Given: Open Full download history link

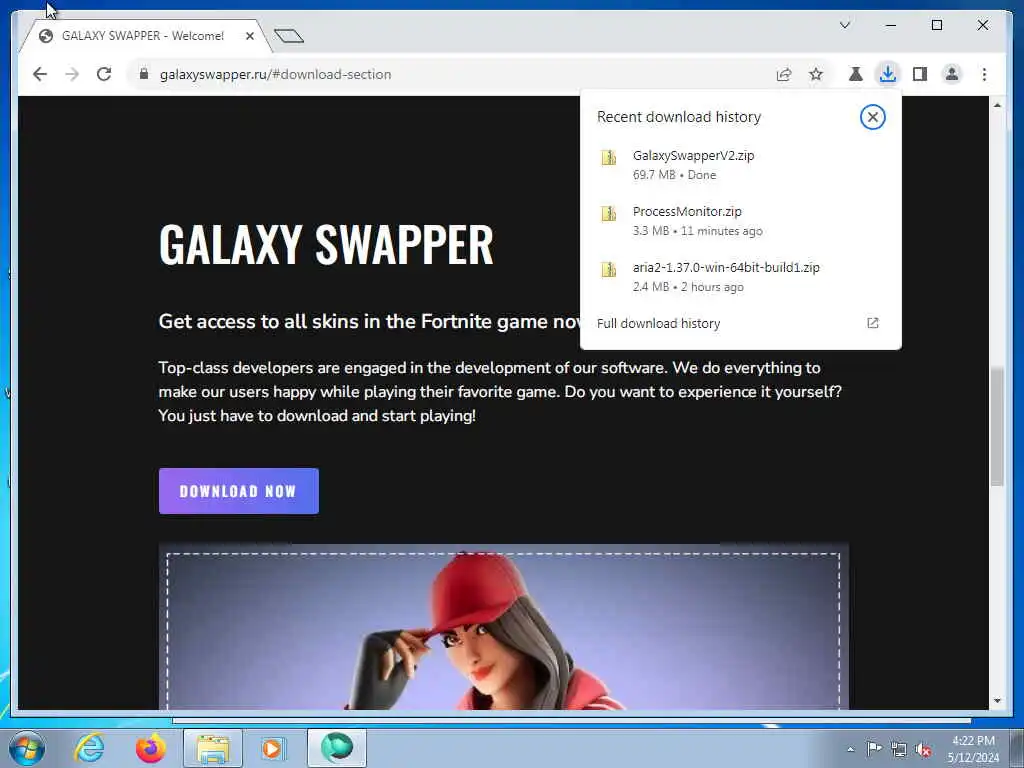Looking at the screenshot, I should [x=658, y=324].
